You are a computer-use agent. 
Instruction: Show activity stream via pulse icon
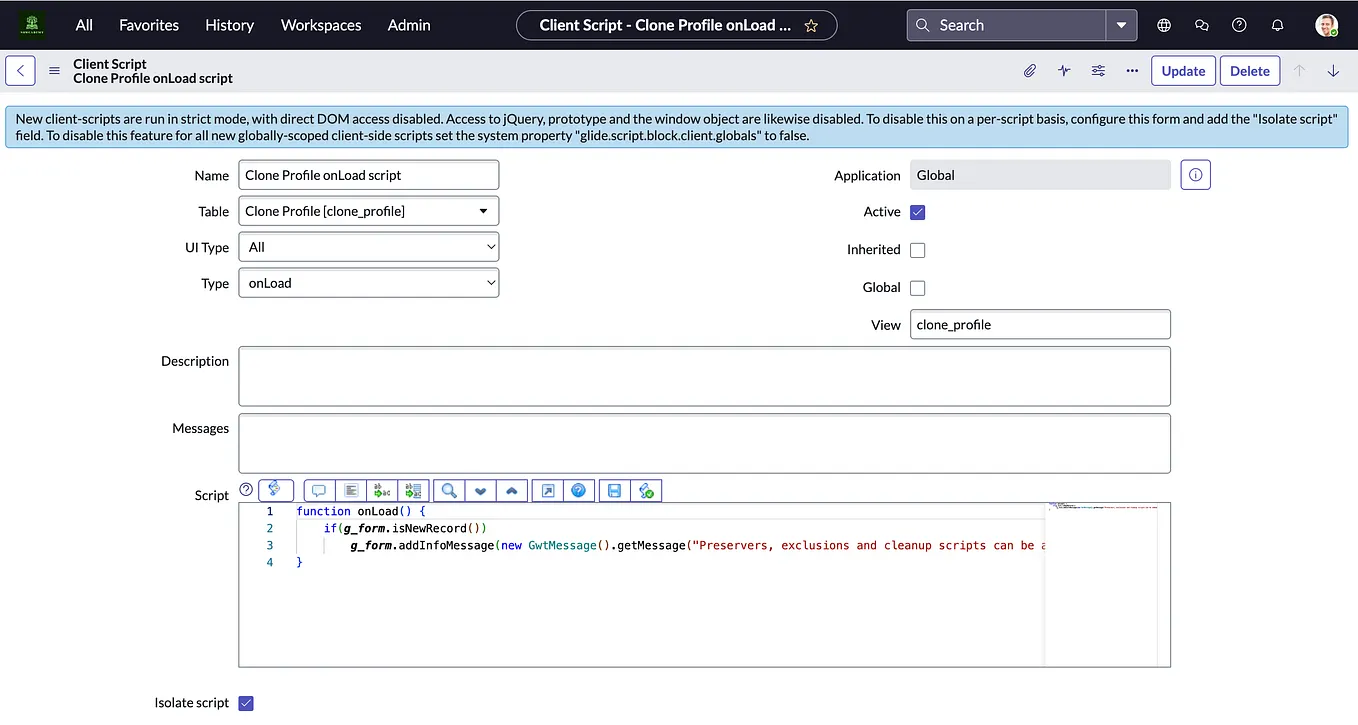[1063, 70]
